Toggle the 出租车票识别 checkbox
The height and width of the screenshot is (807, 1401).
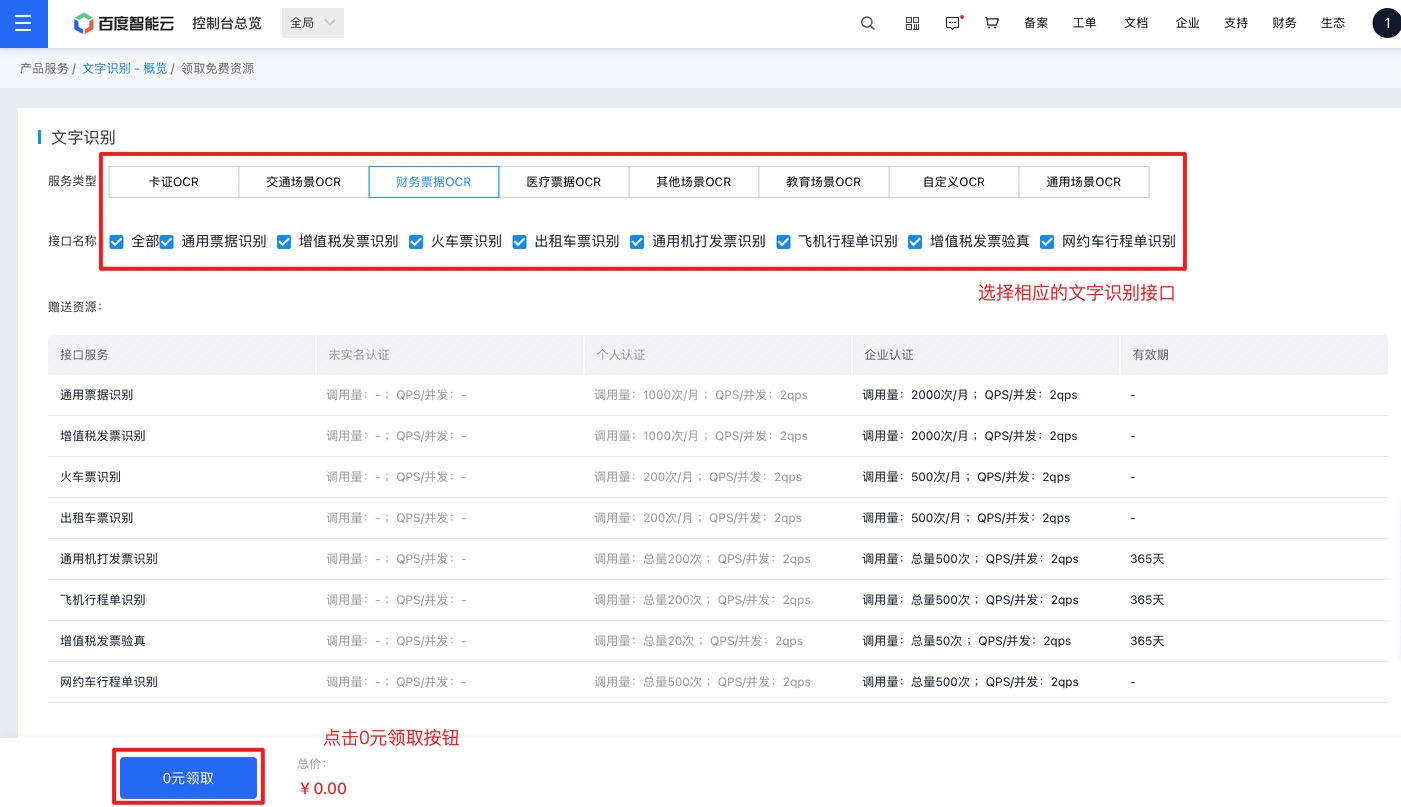(x=520, y=242)
